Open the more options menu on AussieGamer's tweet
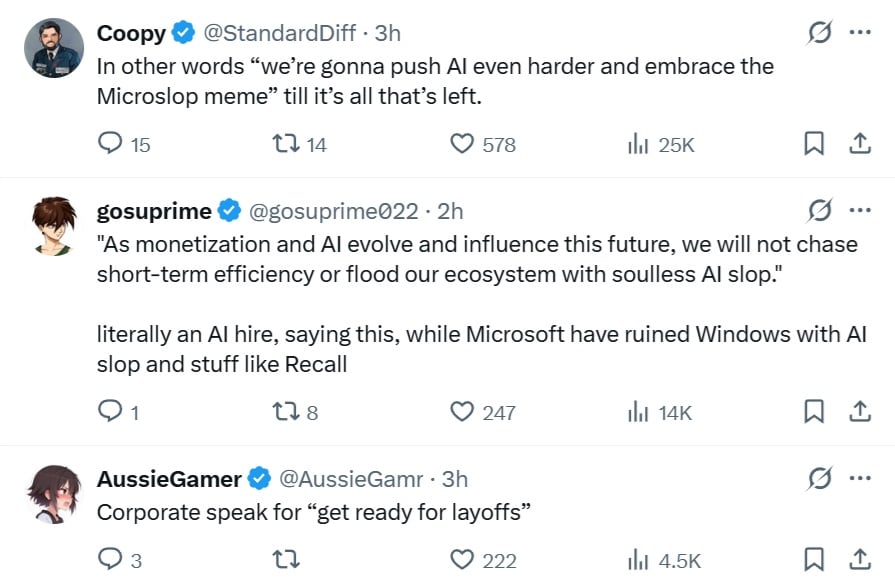The image size is (895, 586). coord(861,478)
